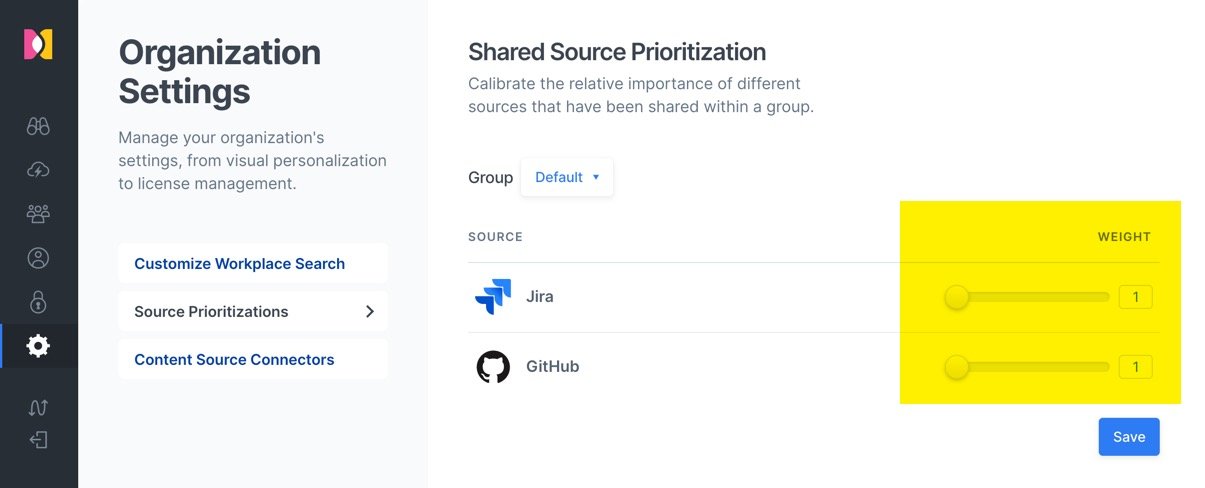
Task: Click the Jira source logo
Action: 493,297
